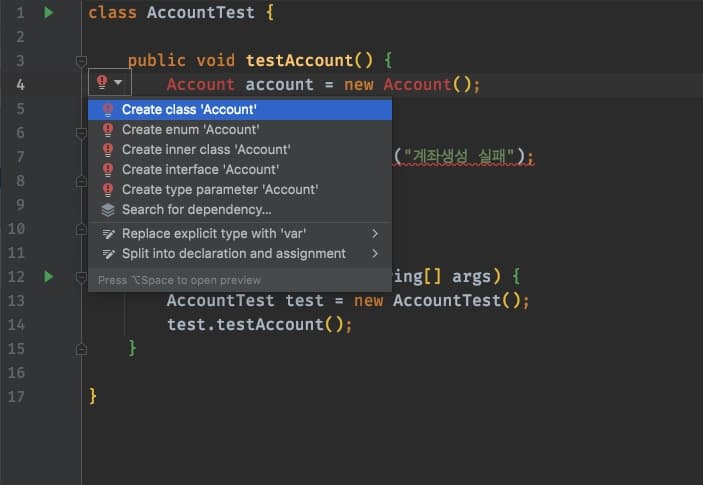
Task: Click the red error bulb on line 4
Action: pyautogui.click(x=102, y=82)
